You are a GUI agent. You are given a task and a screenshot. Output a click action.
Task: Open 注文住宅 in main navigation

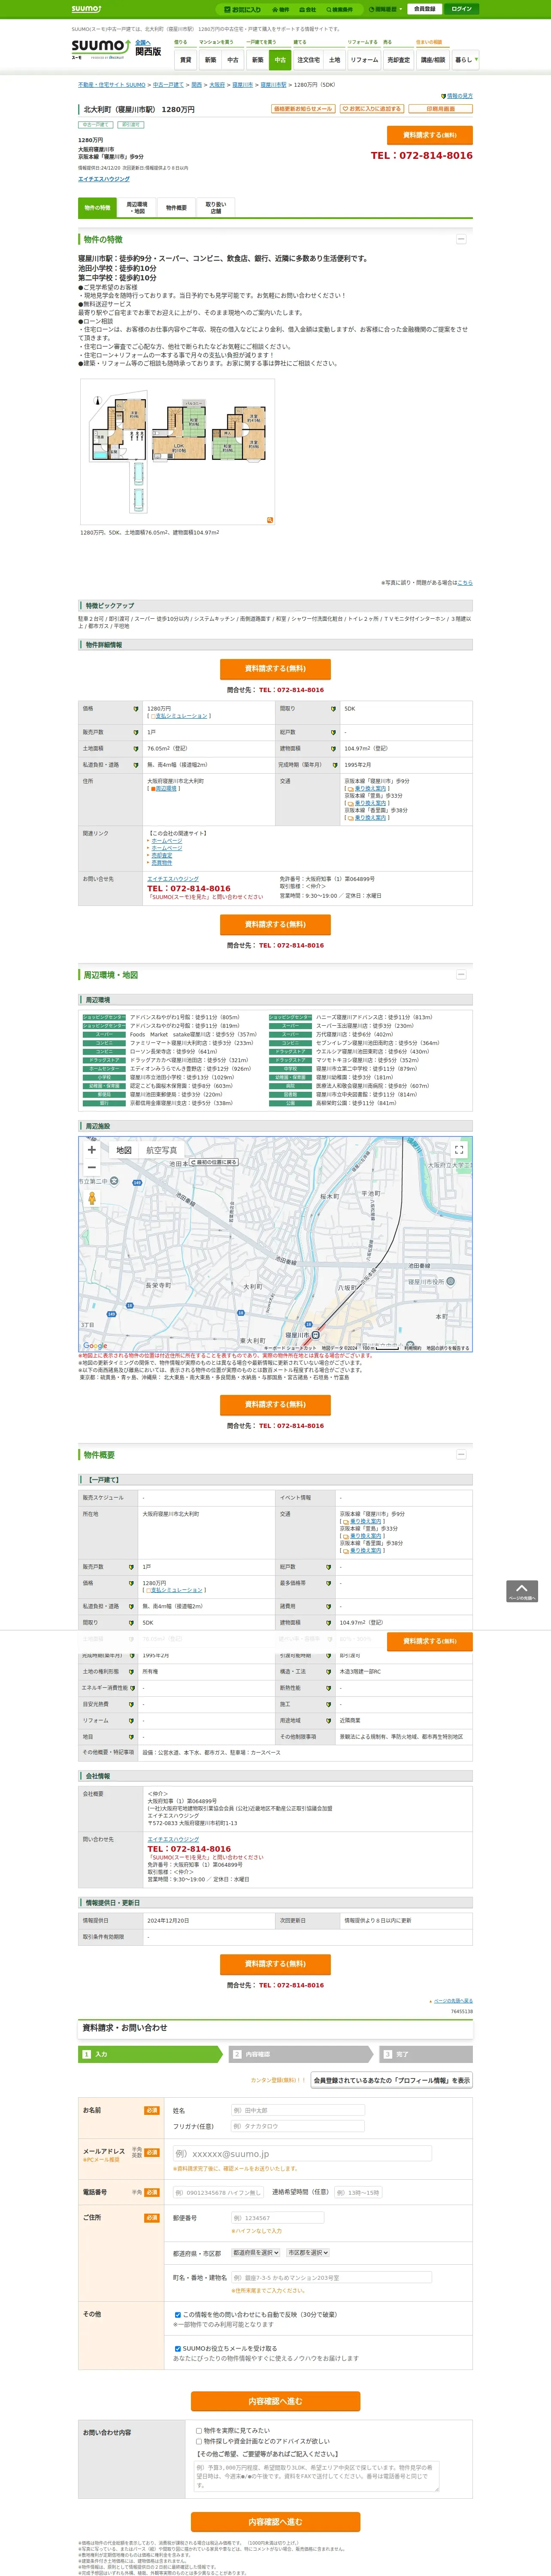point(309,60)
